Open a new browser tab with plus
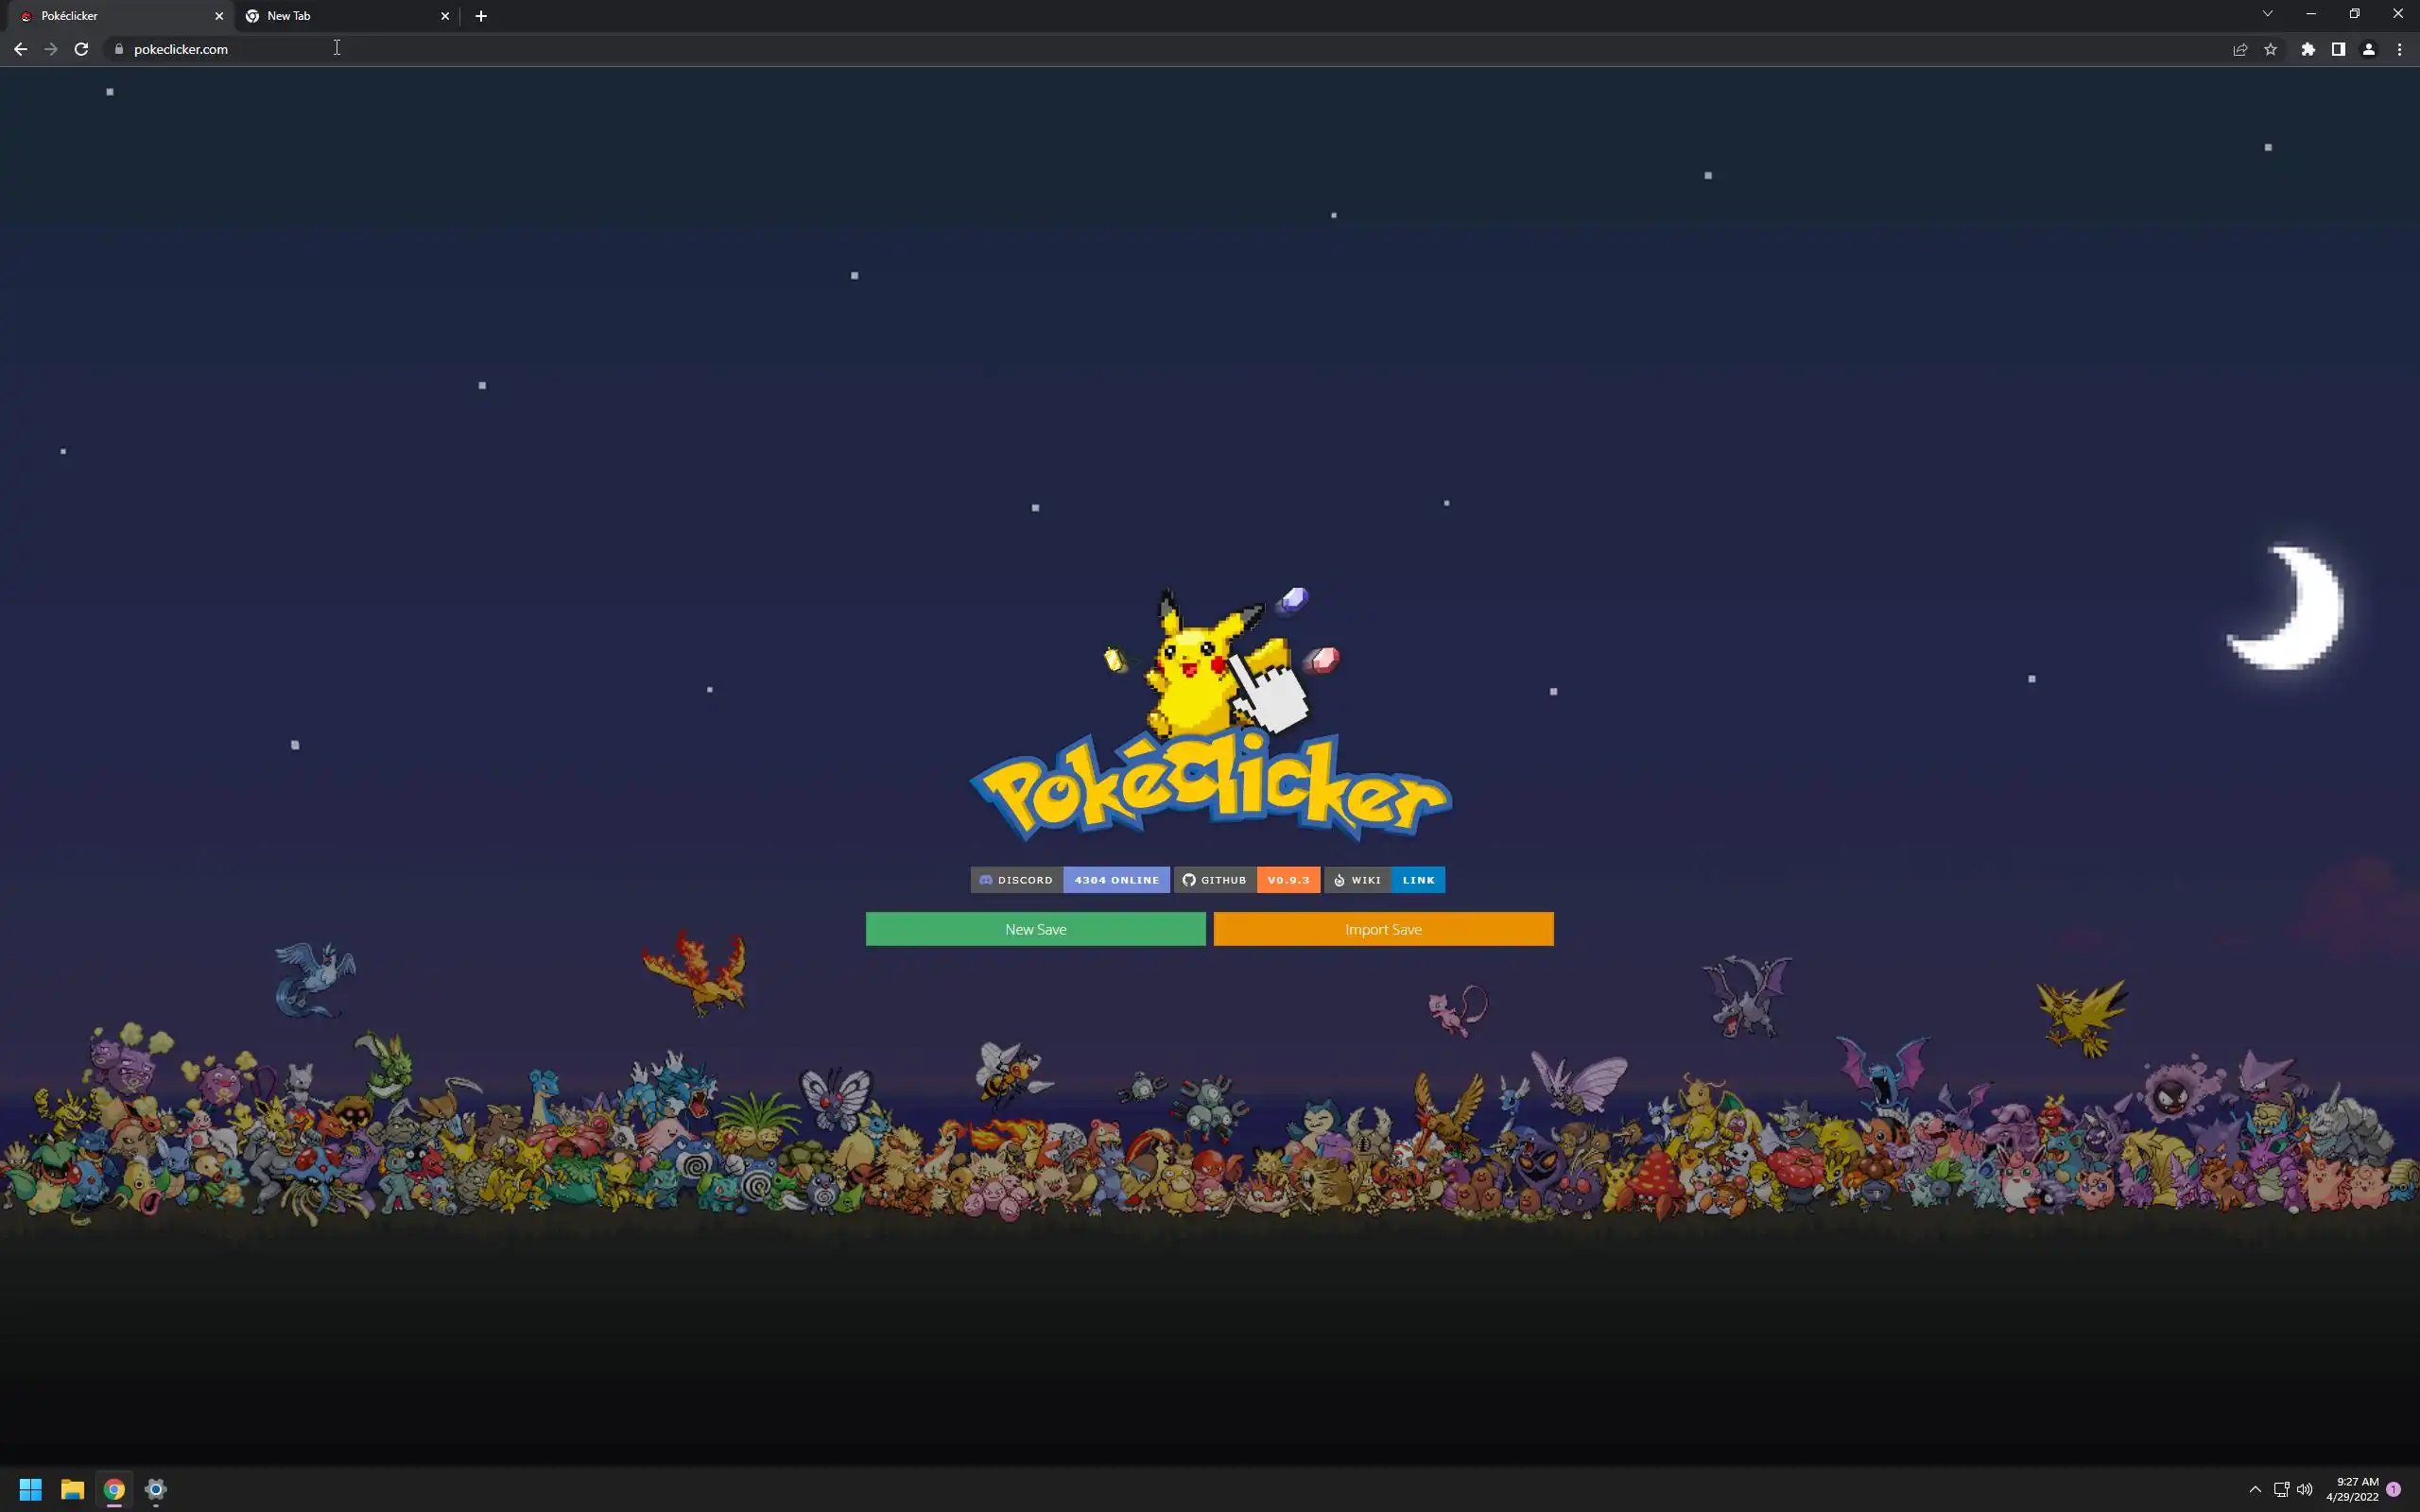Screen dimensions: 2420x1512 point(481,16)
